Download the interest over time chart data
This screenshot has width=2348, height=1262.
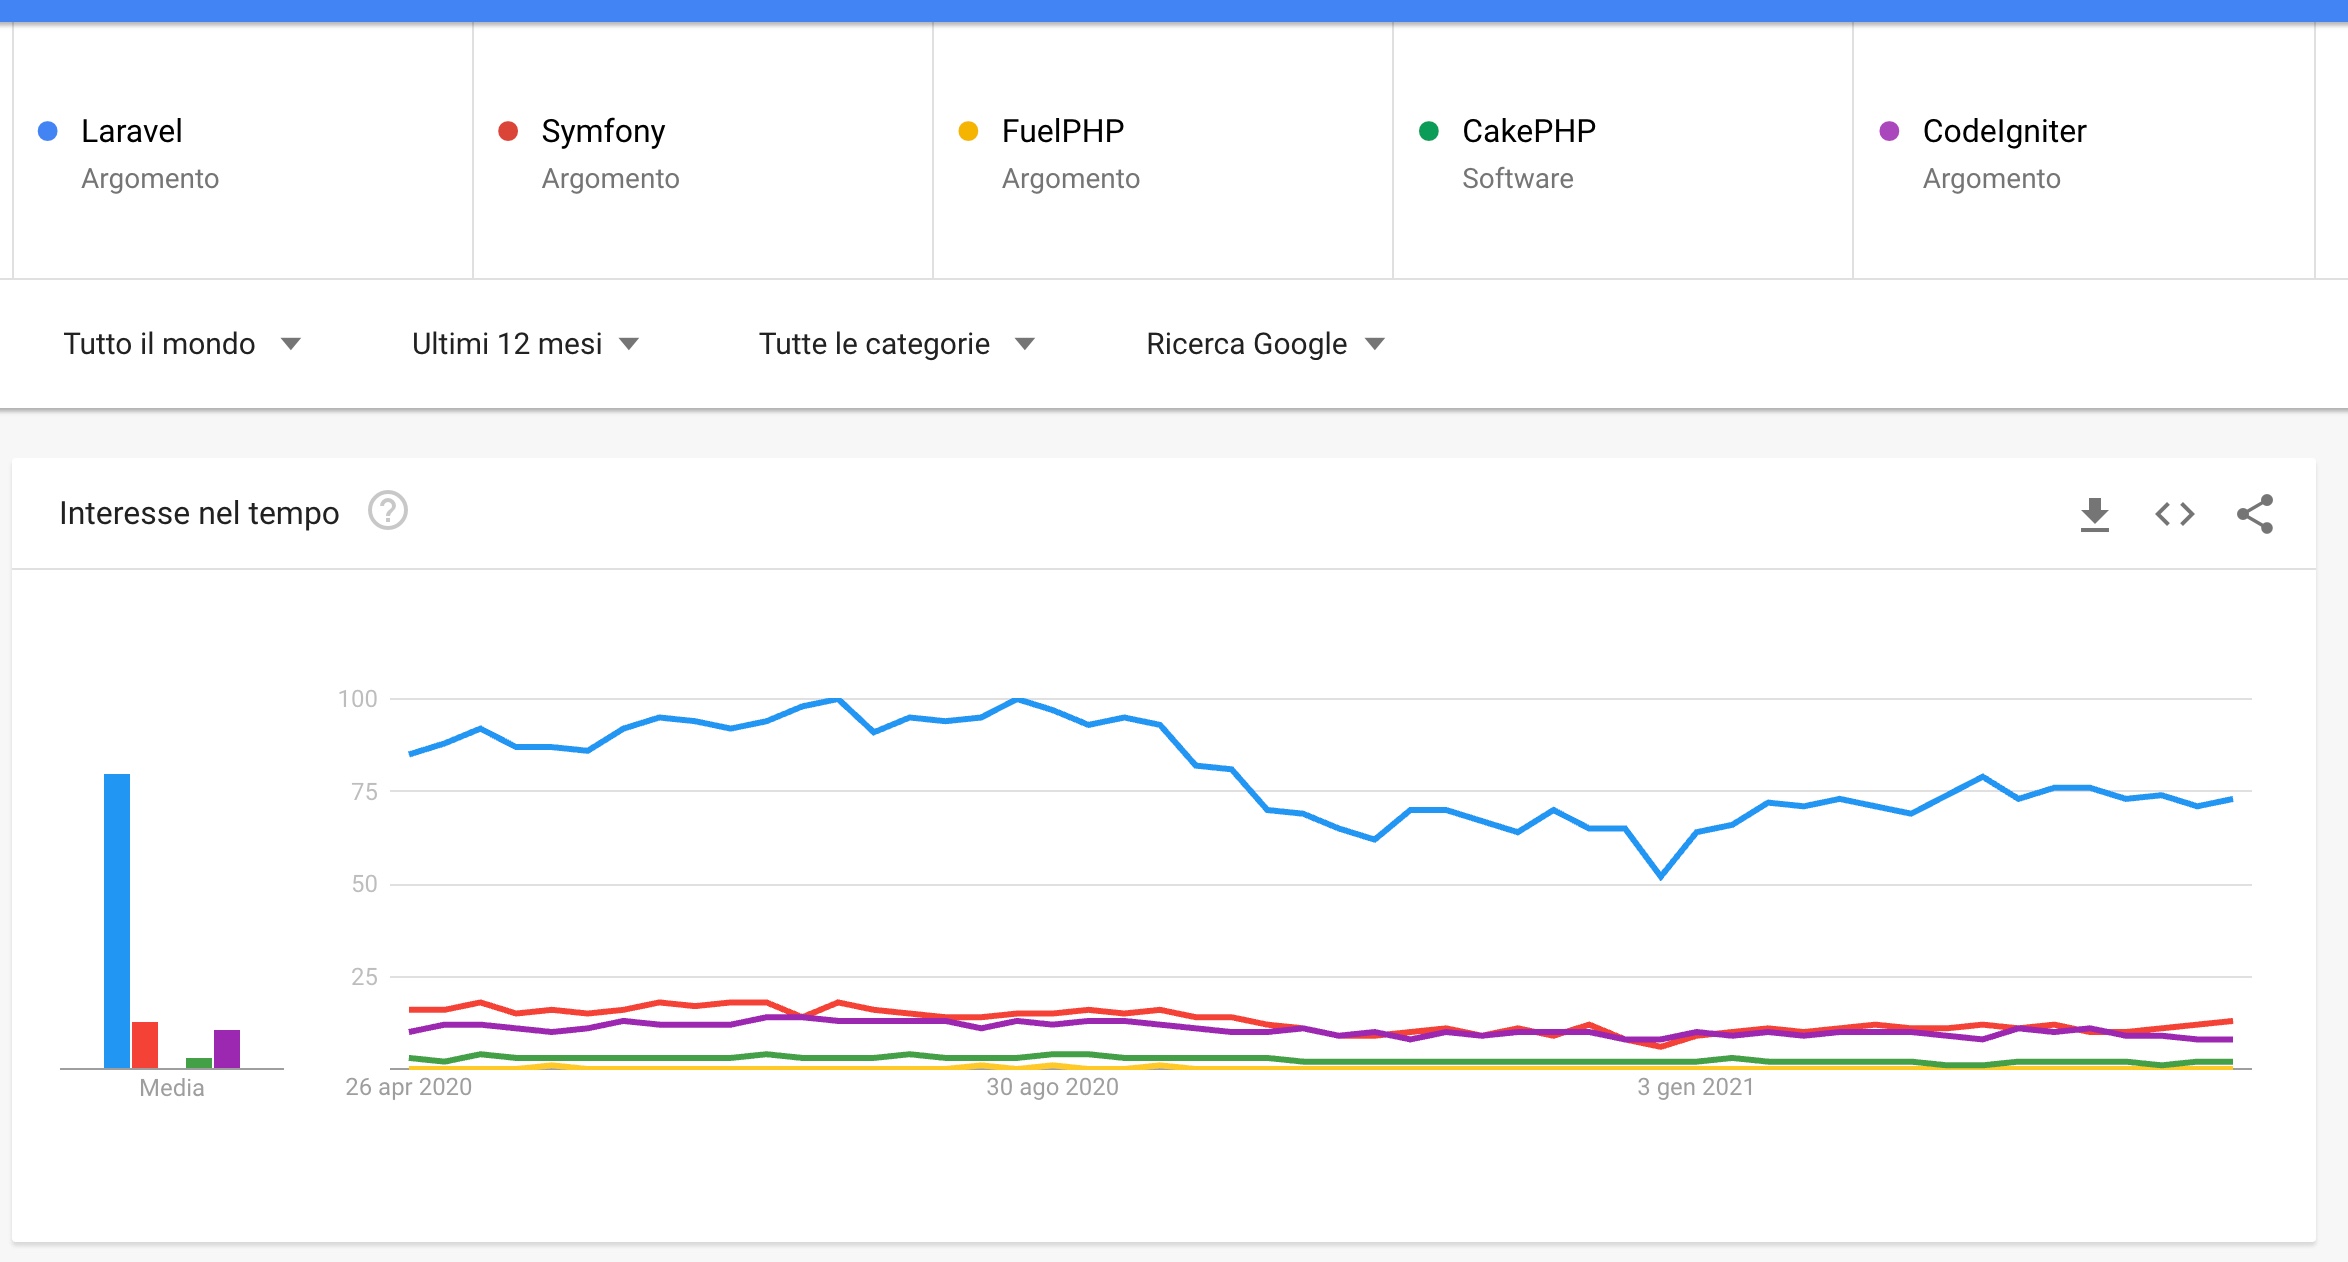[2094, 514]
